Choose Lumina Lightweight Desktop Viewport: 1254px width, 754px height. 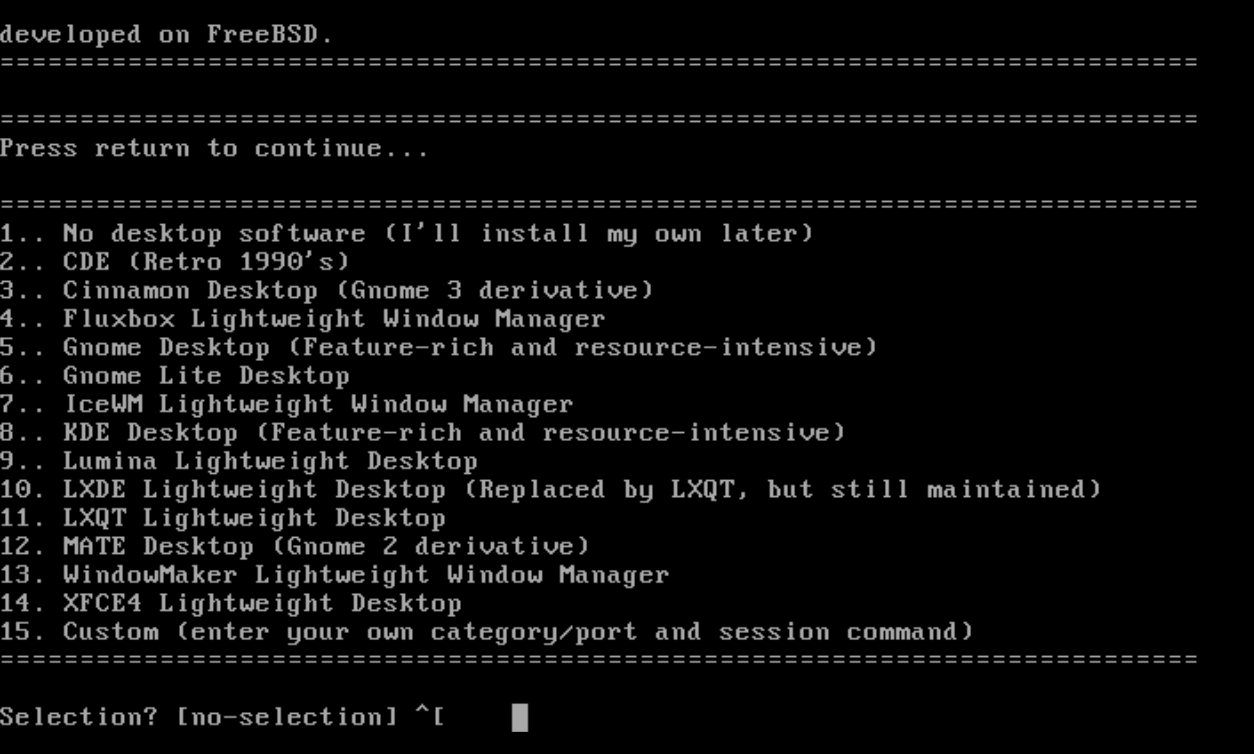click(x=238, y=461)
